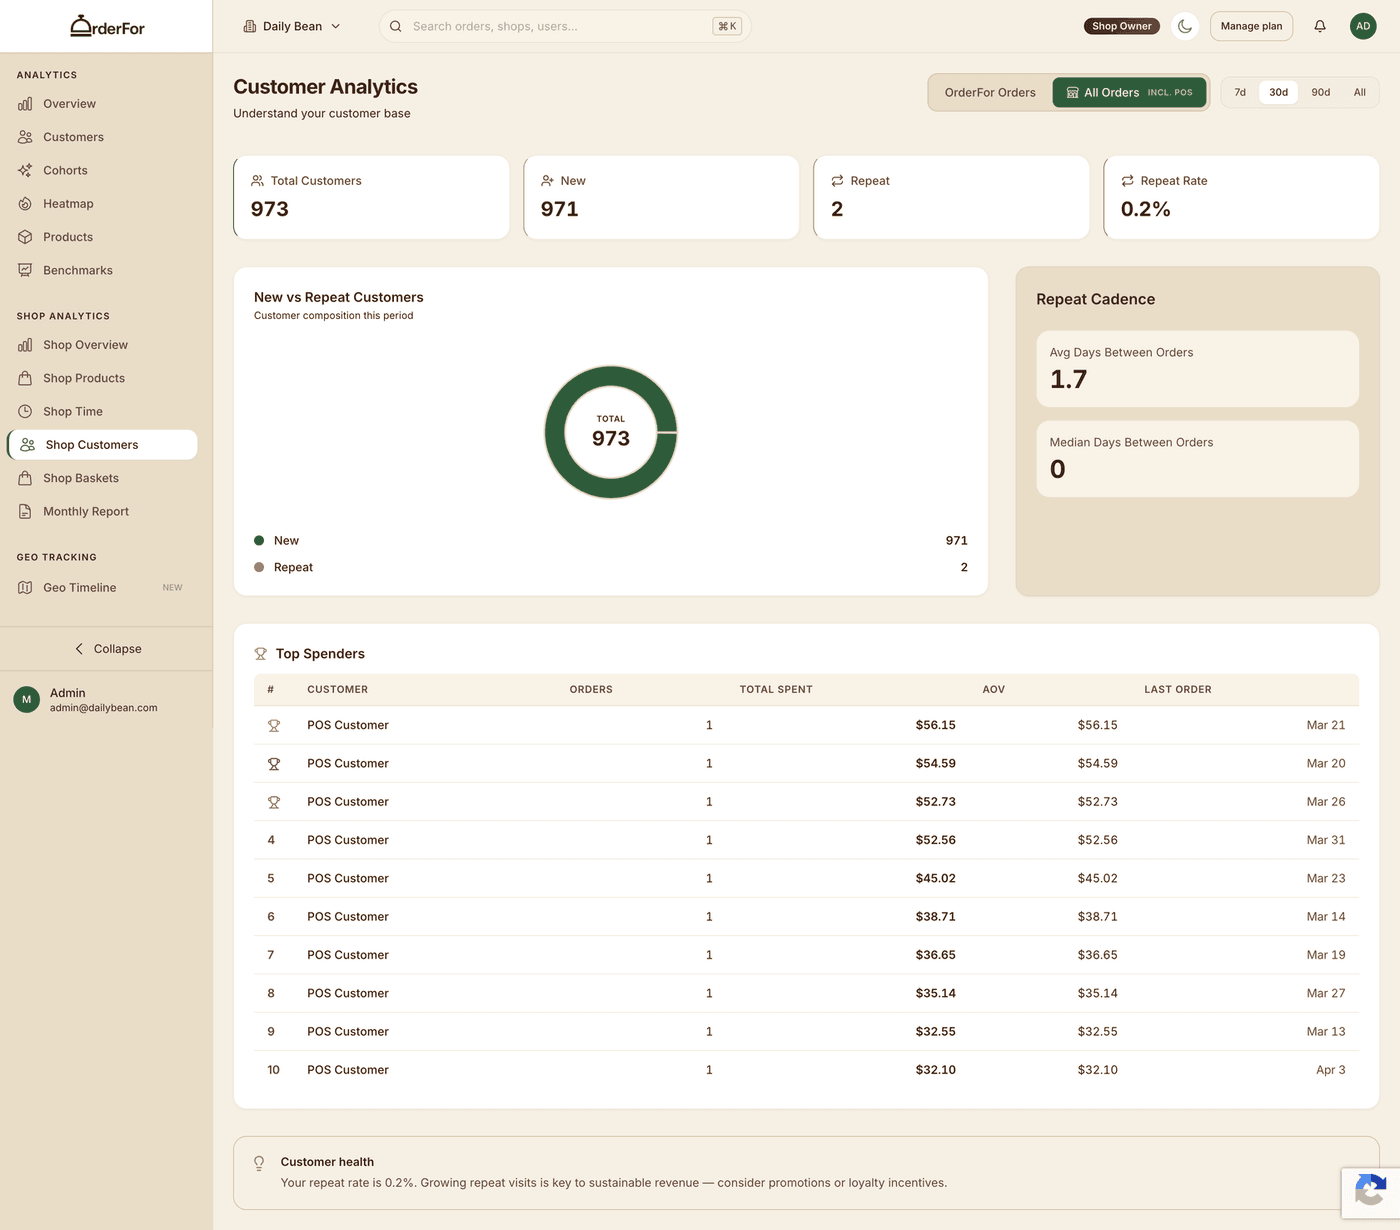Select the 30d time range
The width and height of the screenshot is (1400, 1230).
[x=1279, y=92]
